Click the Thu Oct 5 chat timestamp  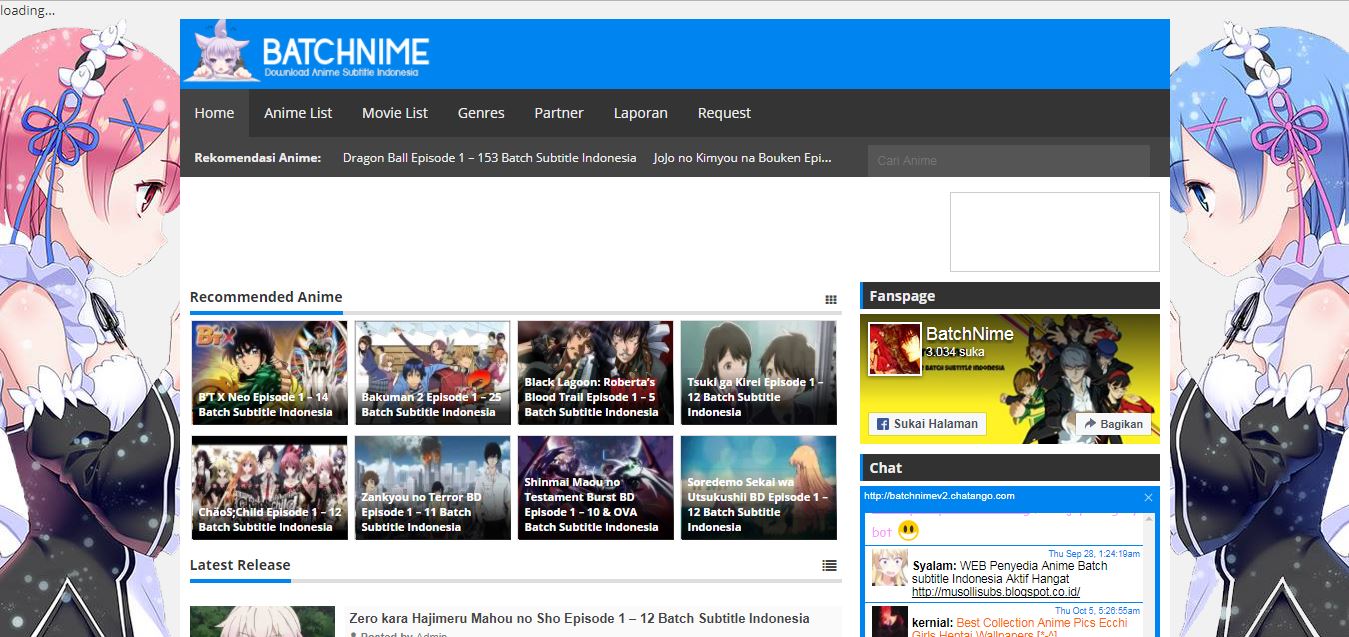tap(1098, 610)
